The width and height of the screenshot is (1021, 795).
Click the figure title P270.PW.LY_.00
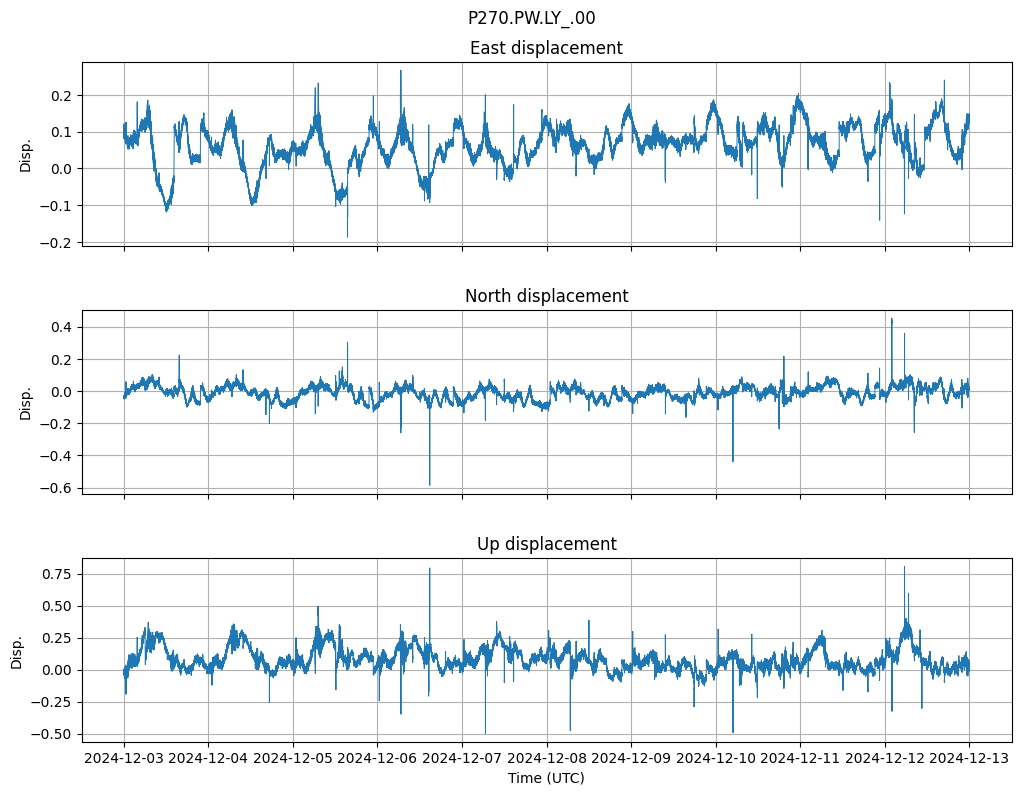pyautogui.click(x=531, y=18)
